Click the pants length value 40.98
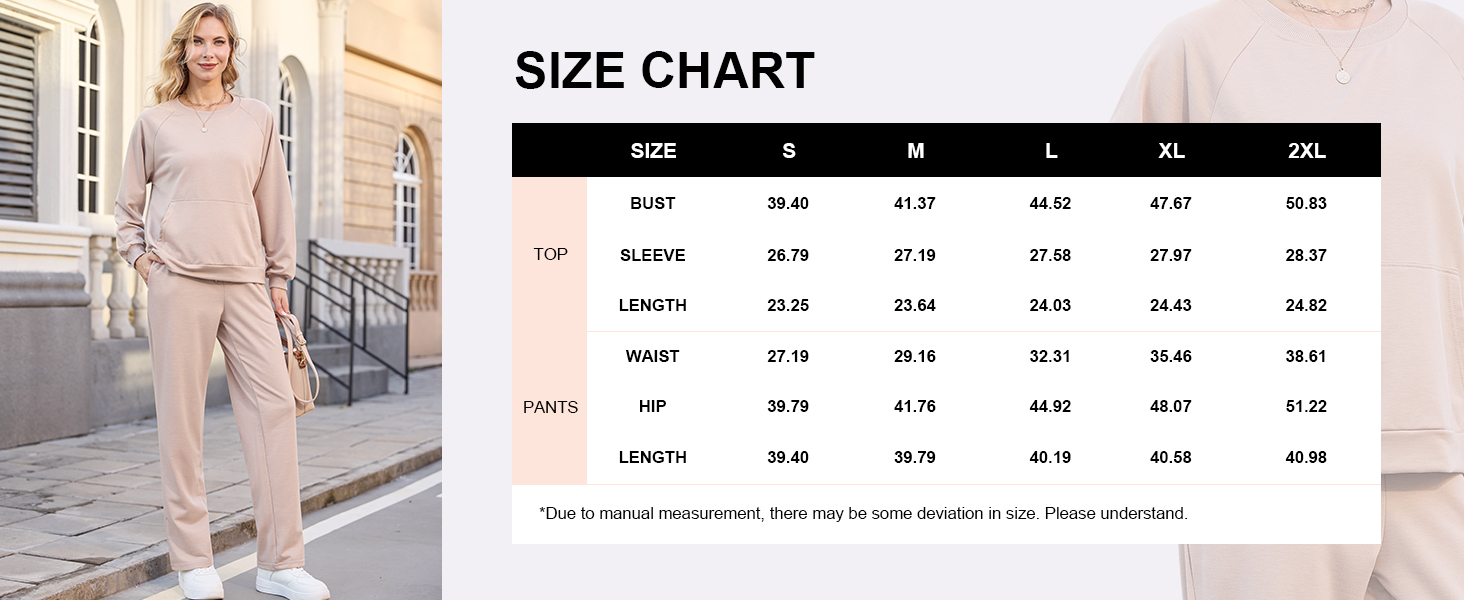 point(1306,457)
